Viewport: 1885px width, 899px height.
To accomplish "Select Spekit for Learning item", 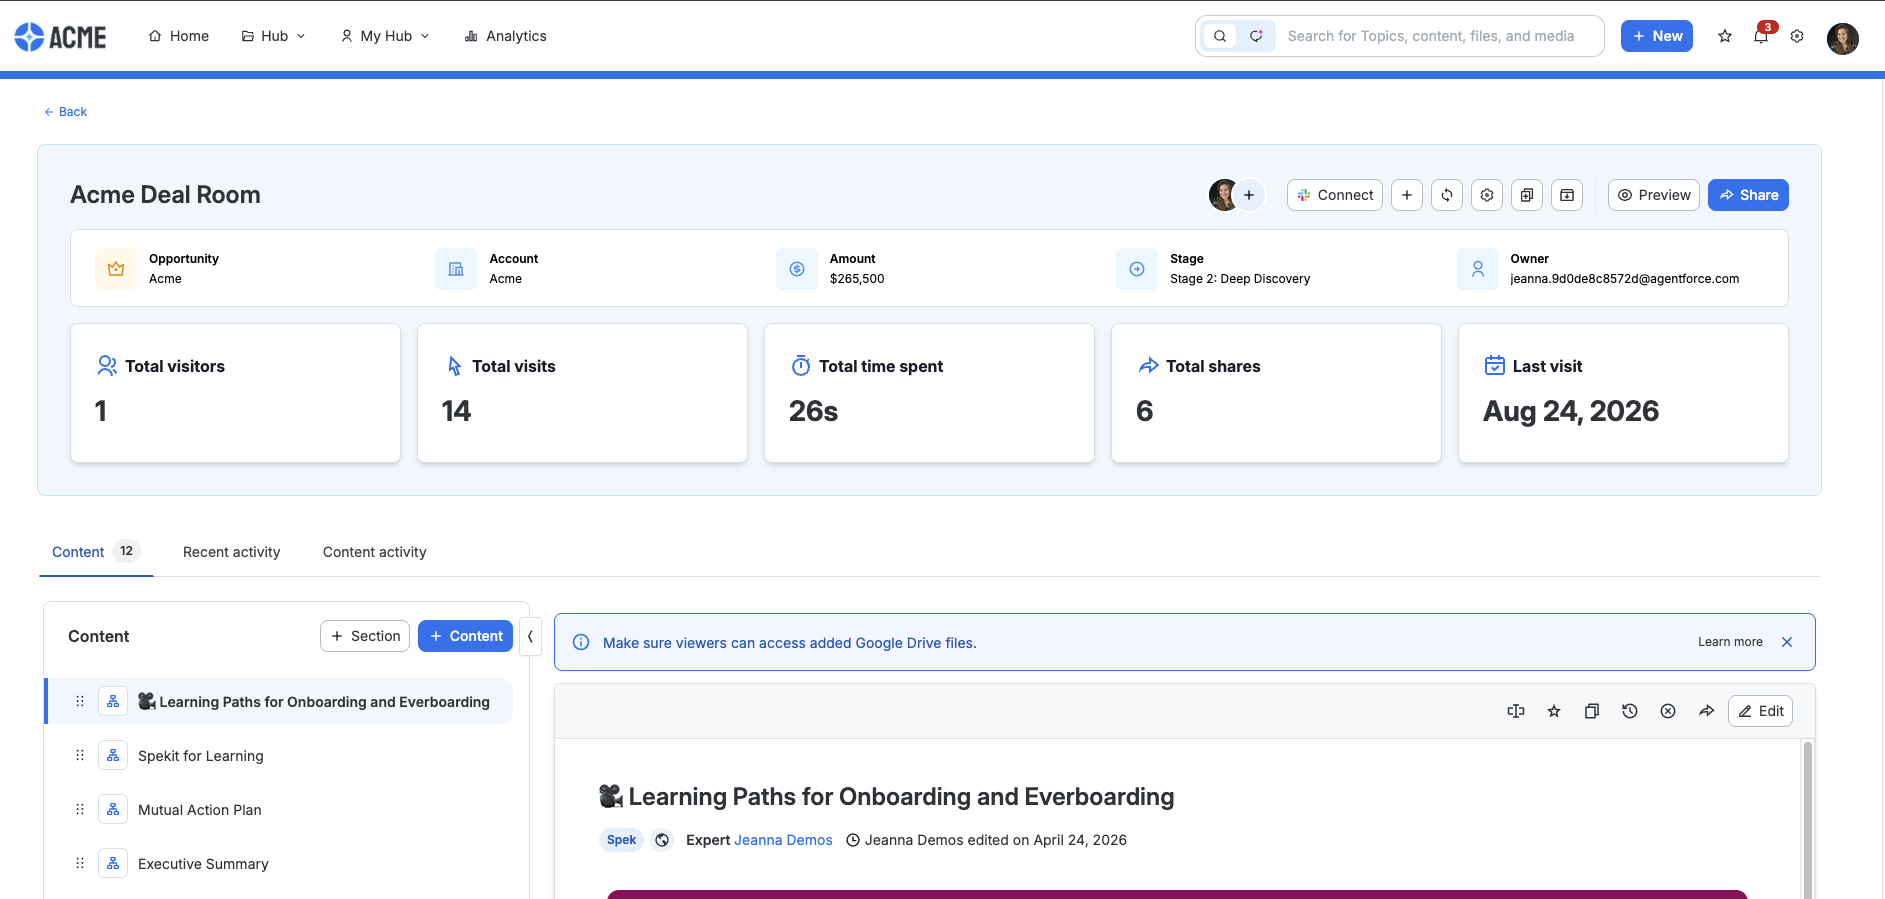I will (x=279, y=756).
